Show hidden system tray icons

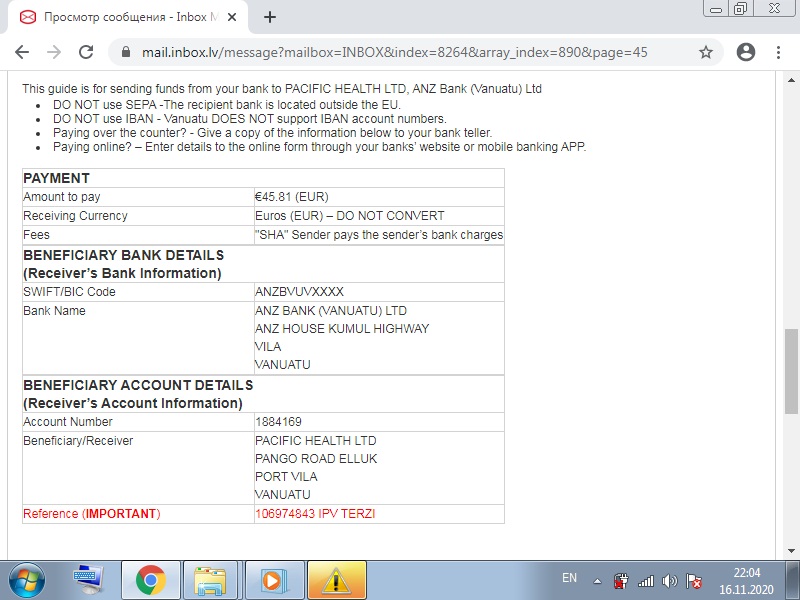pos(597,579)
